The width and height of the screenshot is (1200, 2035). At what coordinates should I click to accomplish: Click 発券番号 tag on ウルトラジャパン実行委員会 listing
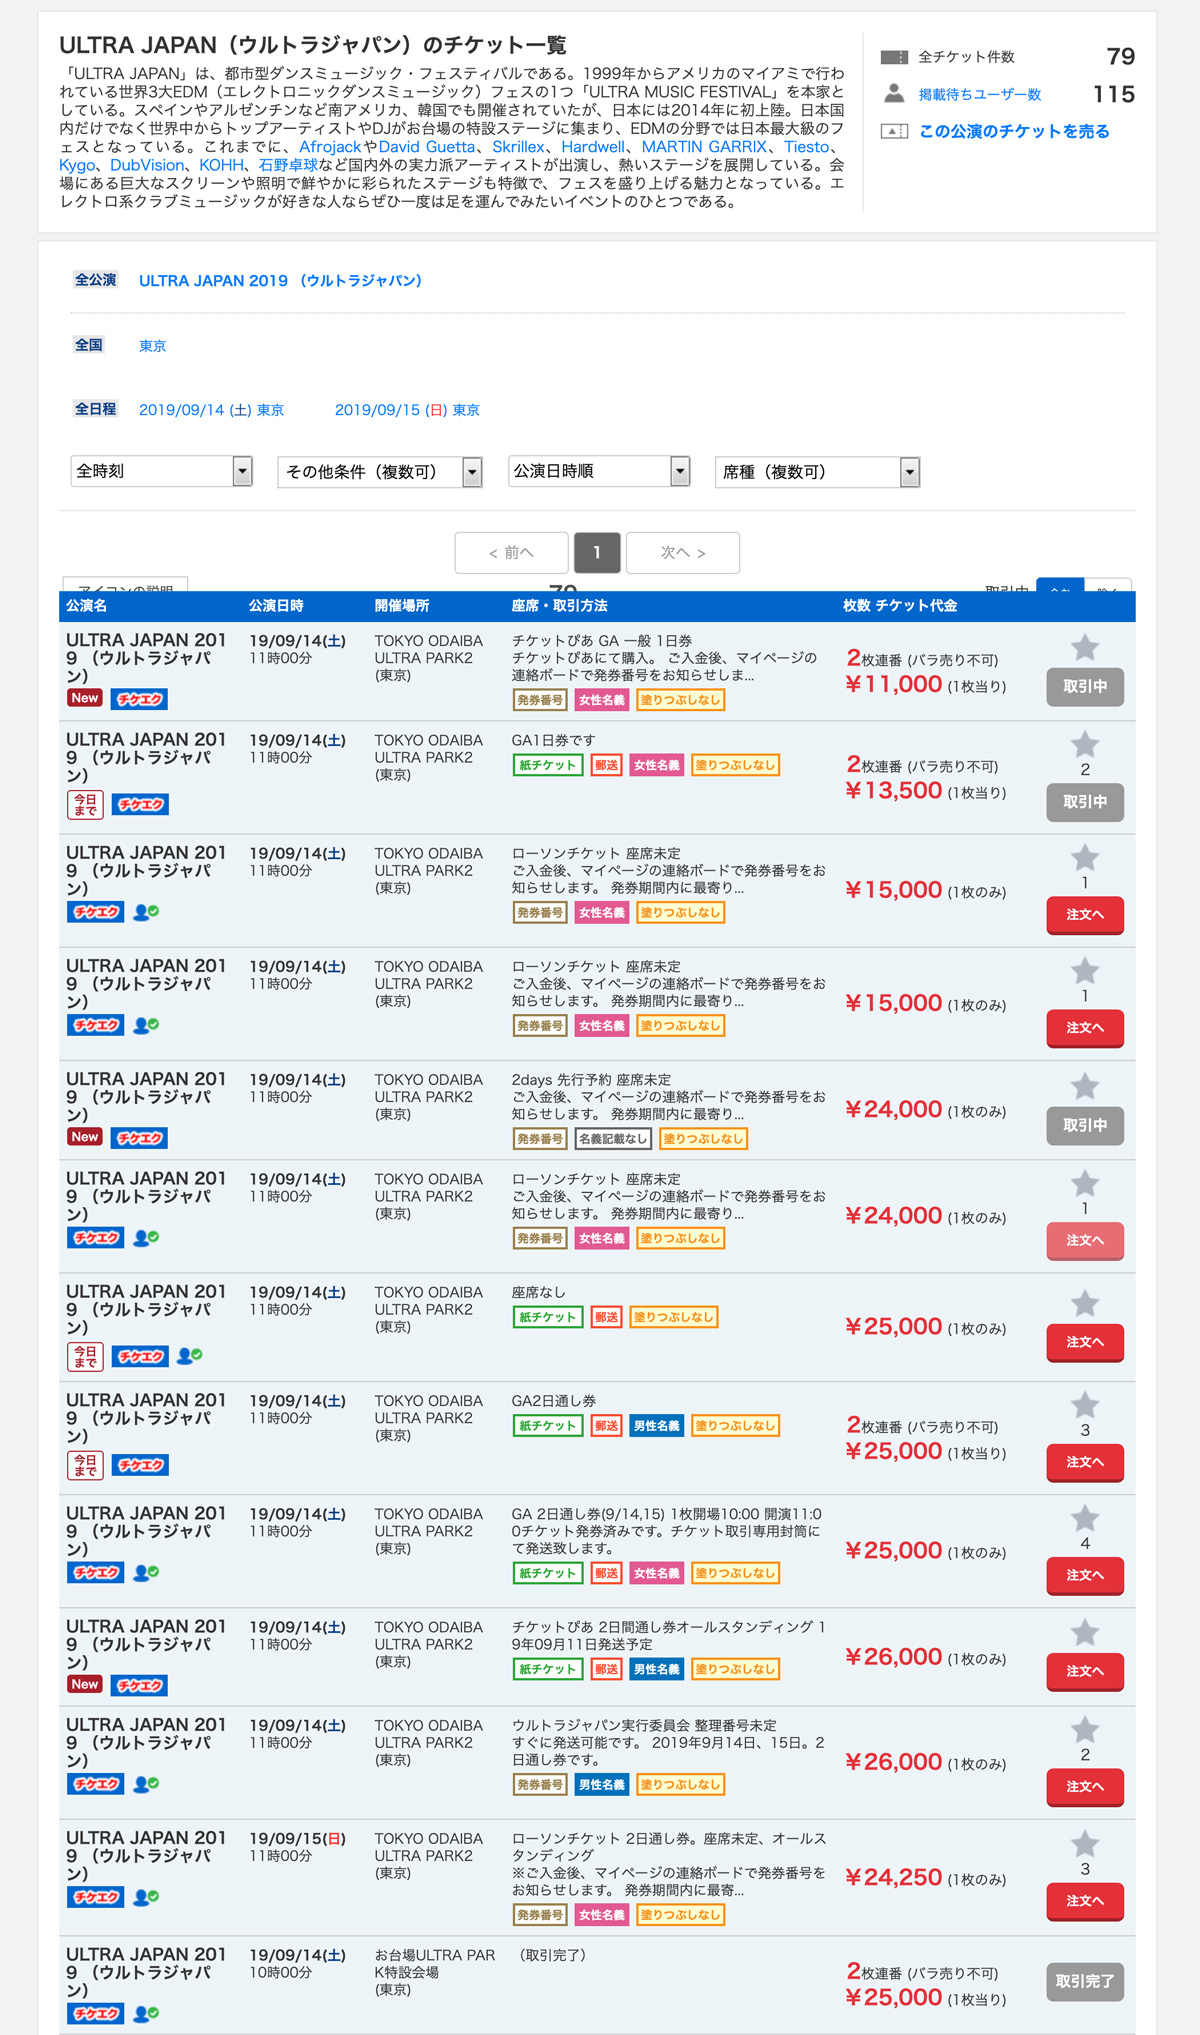pos(540,1784)
